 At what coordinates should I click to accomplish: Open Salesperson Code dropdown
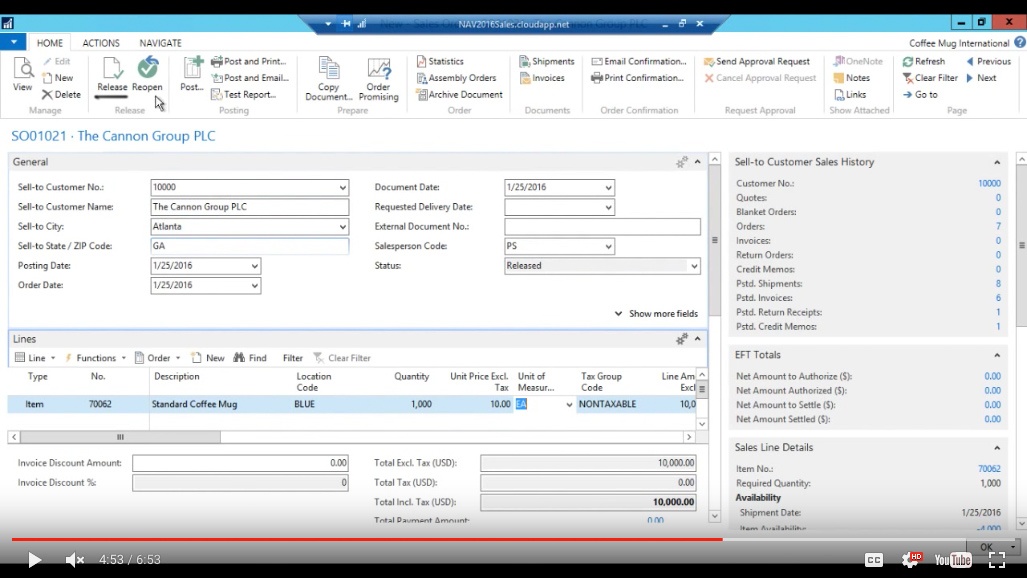coord(608,246)
